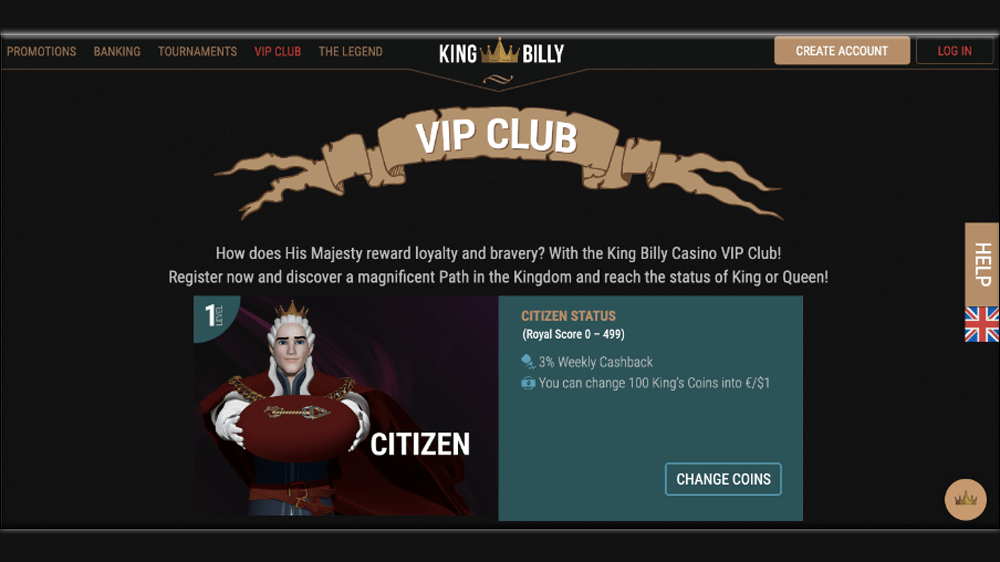Image resolution: width=1000 pixels, height=562 pixels.
Task: Click the swirl ornament below the logo
Action: 498,79
